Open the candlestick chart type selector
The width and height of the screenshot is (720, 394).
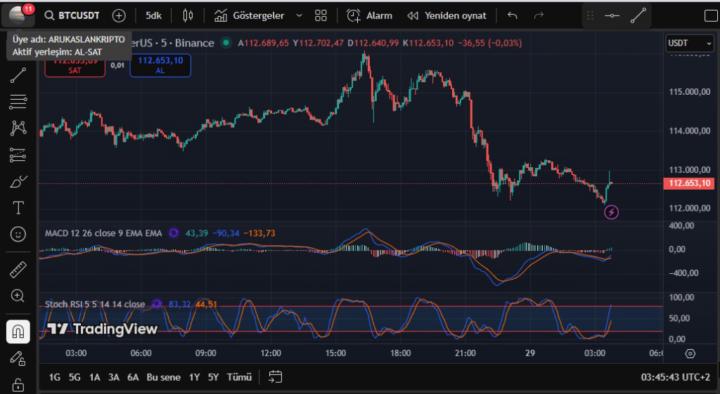point(187,16)
